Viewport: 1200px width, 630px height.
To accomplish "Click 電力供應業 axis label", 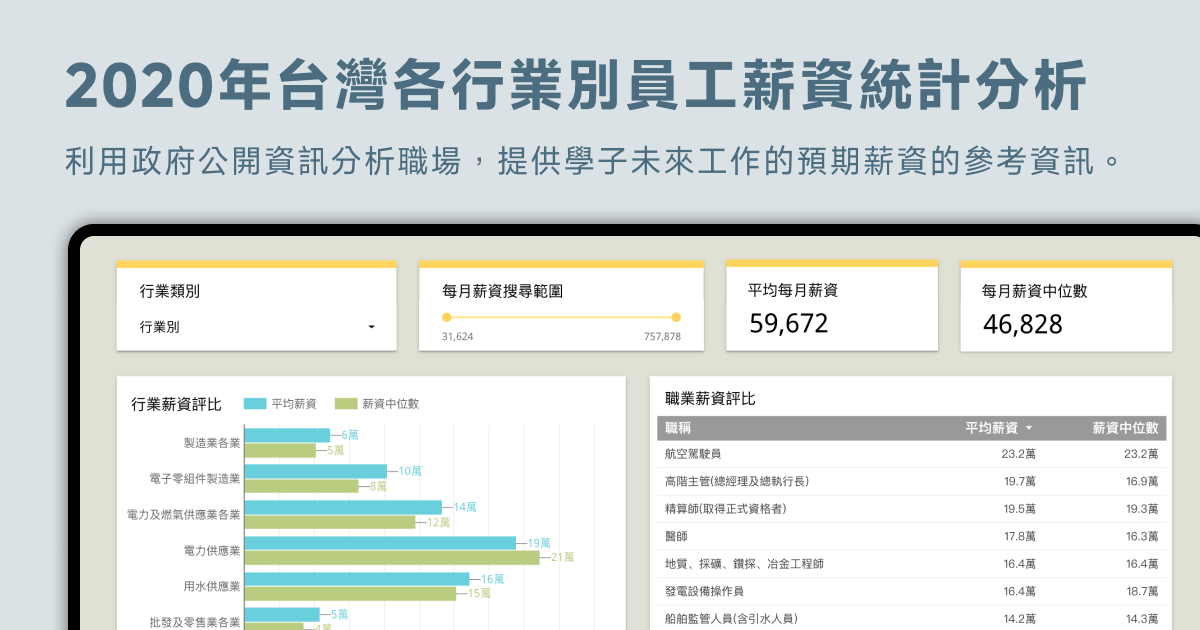I will point(212,551).
